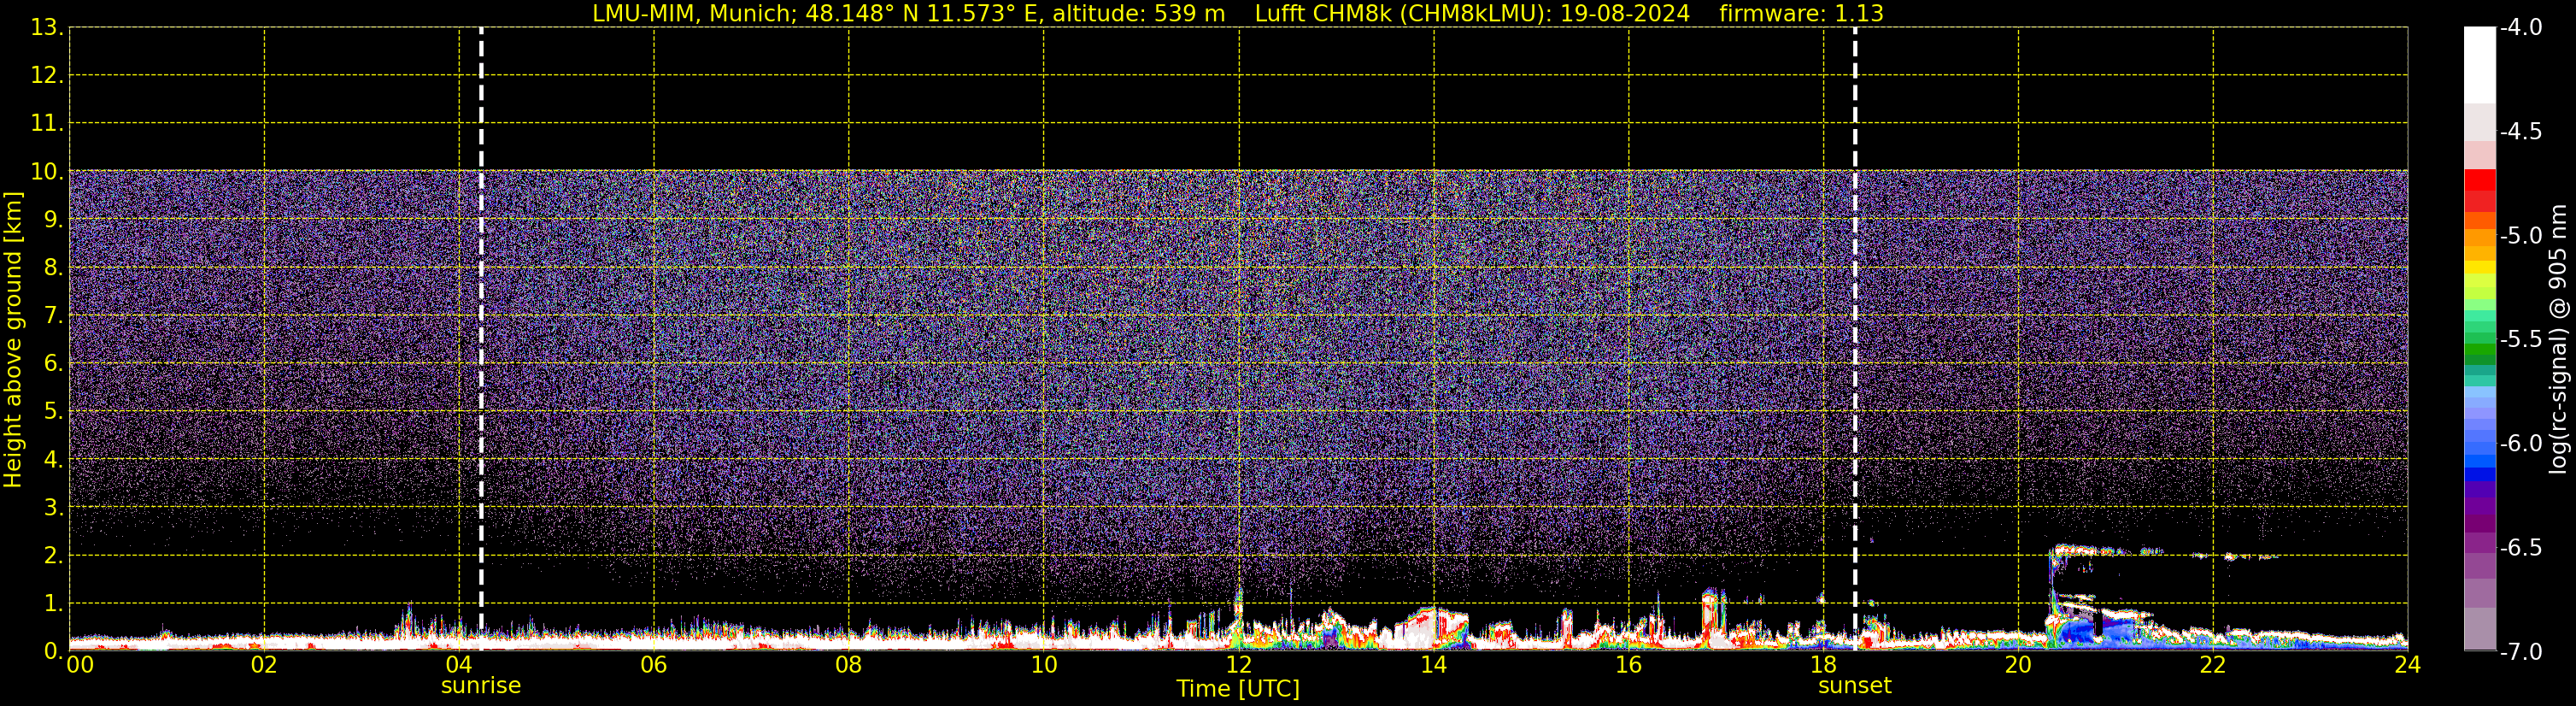The height and width of the screenshot is (706, 2576).
Task: Click the '04' time axis tick label
Action: coord(459,665)
